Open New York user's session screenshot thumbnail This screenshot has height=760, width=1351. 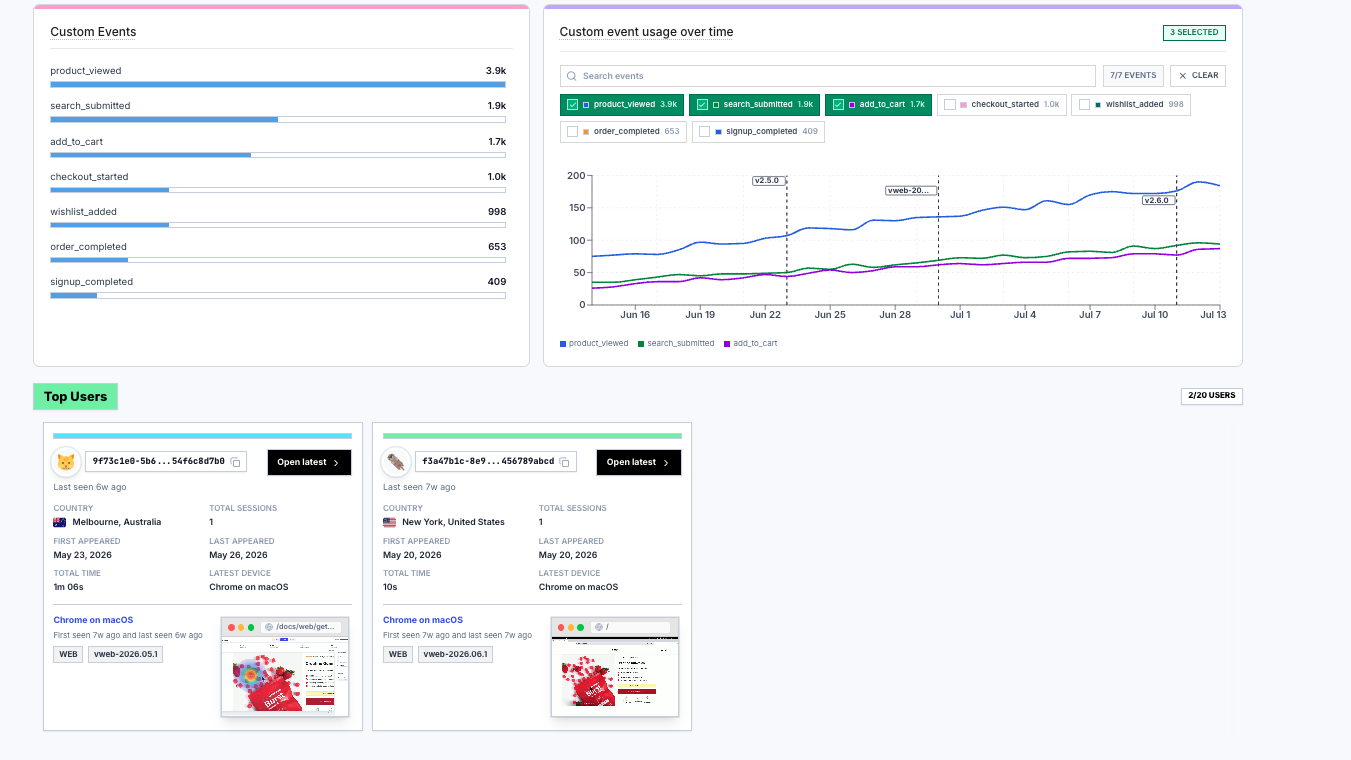pos(615,666)
